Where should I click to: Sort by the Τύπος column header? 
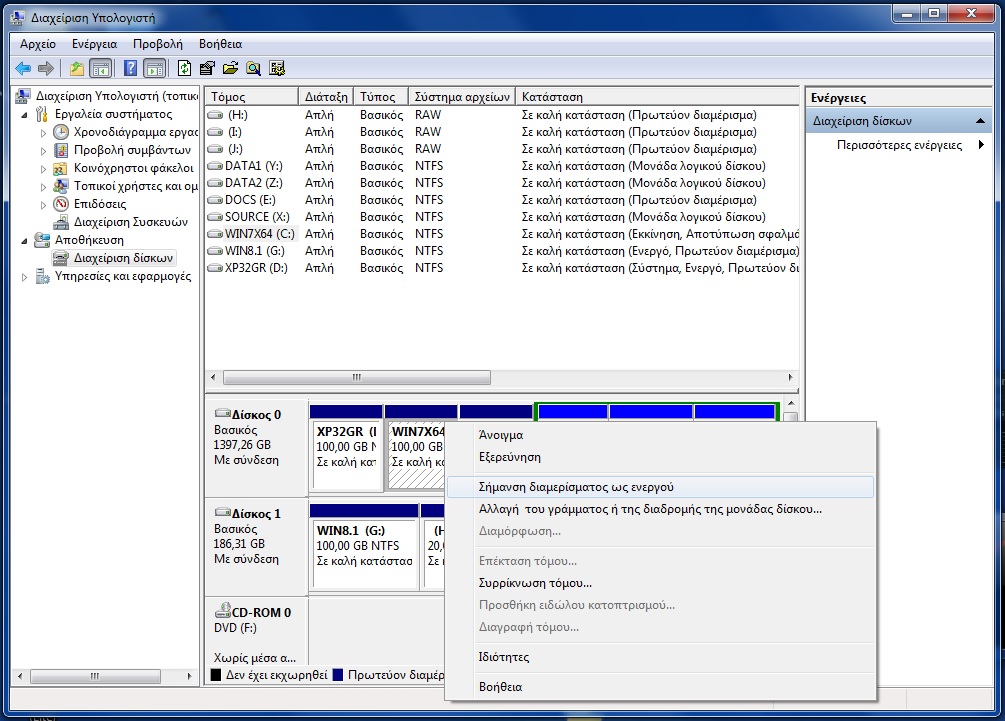coord(381,96)
